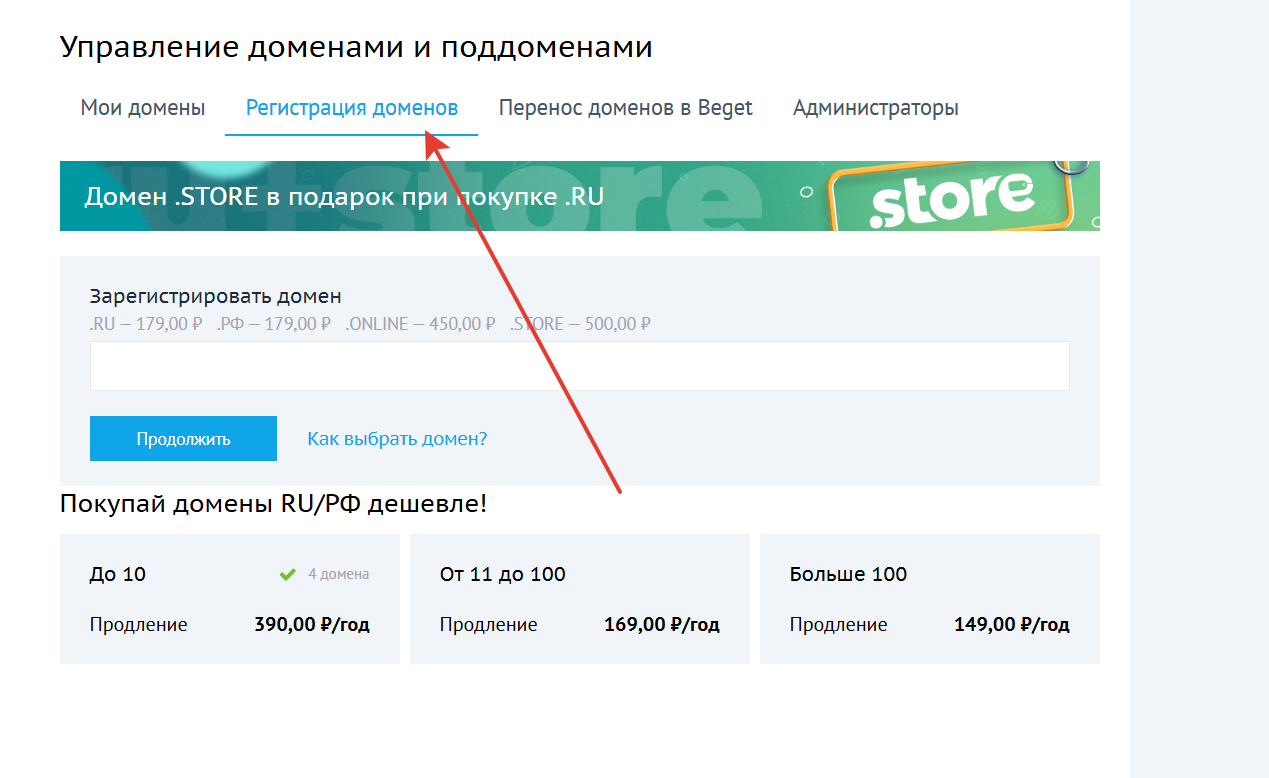Click the 149,00 ₽/год renewal price
Image resolution: width=1269 pixels, height=778 pixels.
[1011, 625]
